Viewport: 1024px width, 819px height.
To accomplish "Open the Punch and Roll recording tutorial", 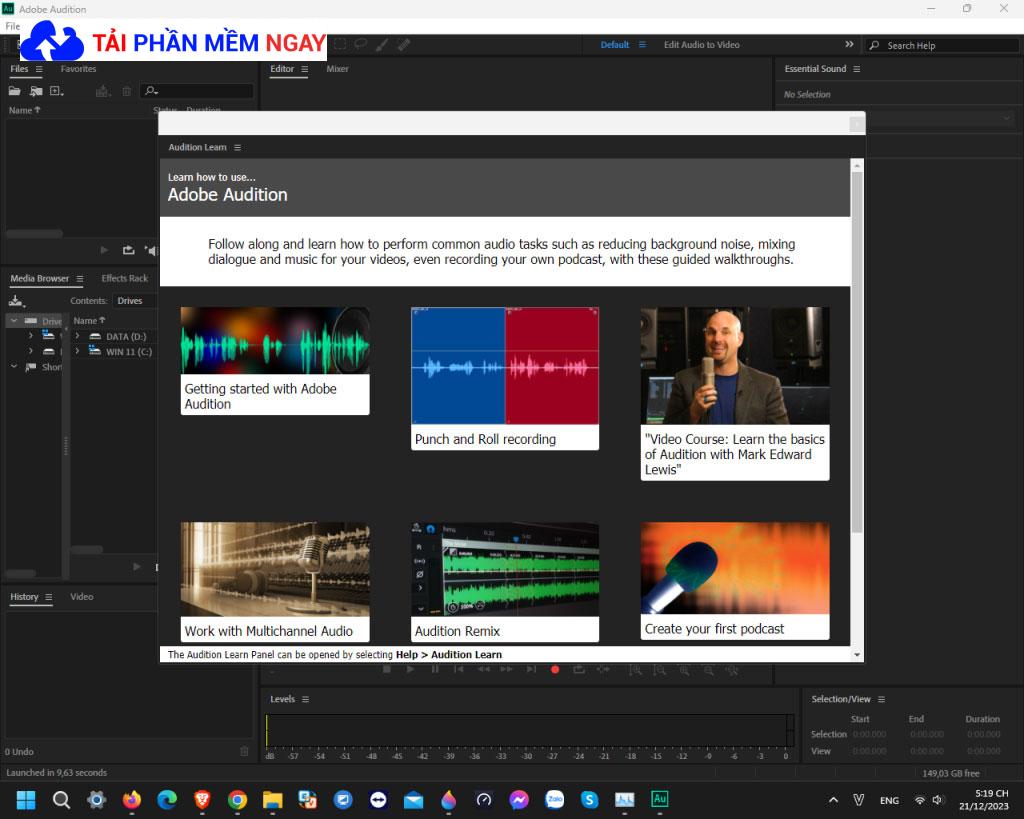I will [x=505, y=379].
